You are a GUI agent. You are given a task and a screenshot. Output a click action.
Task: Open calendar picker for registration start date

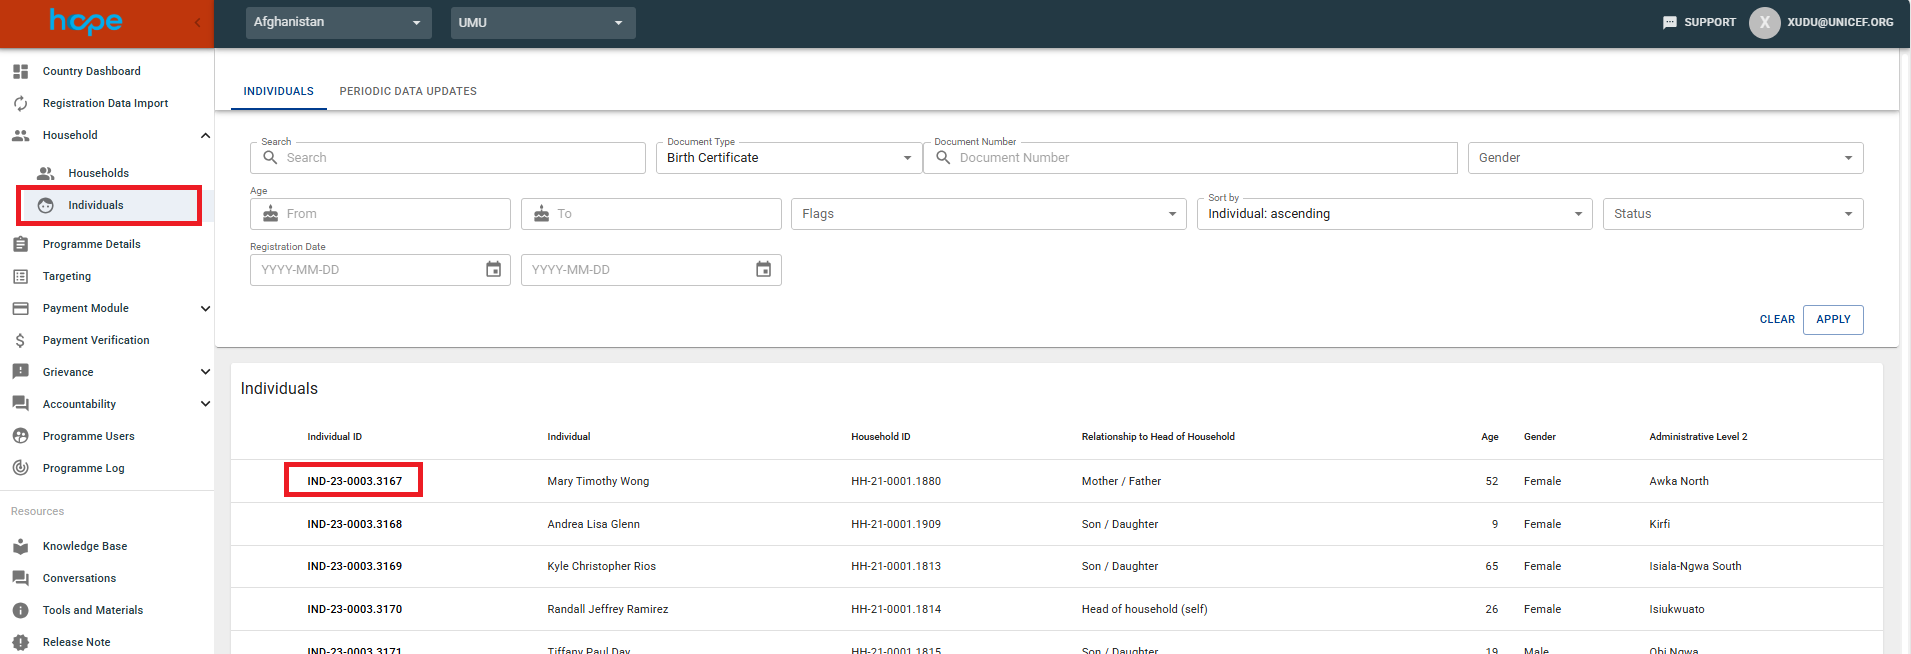493,270
